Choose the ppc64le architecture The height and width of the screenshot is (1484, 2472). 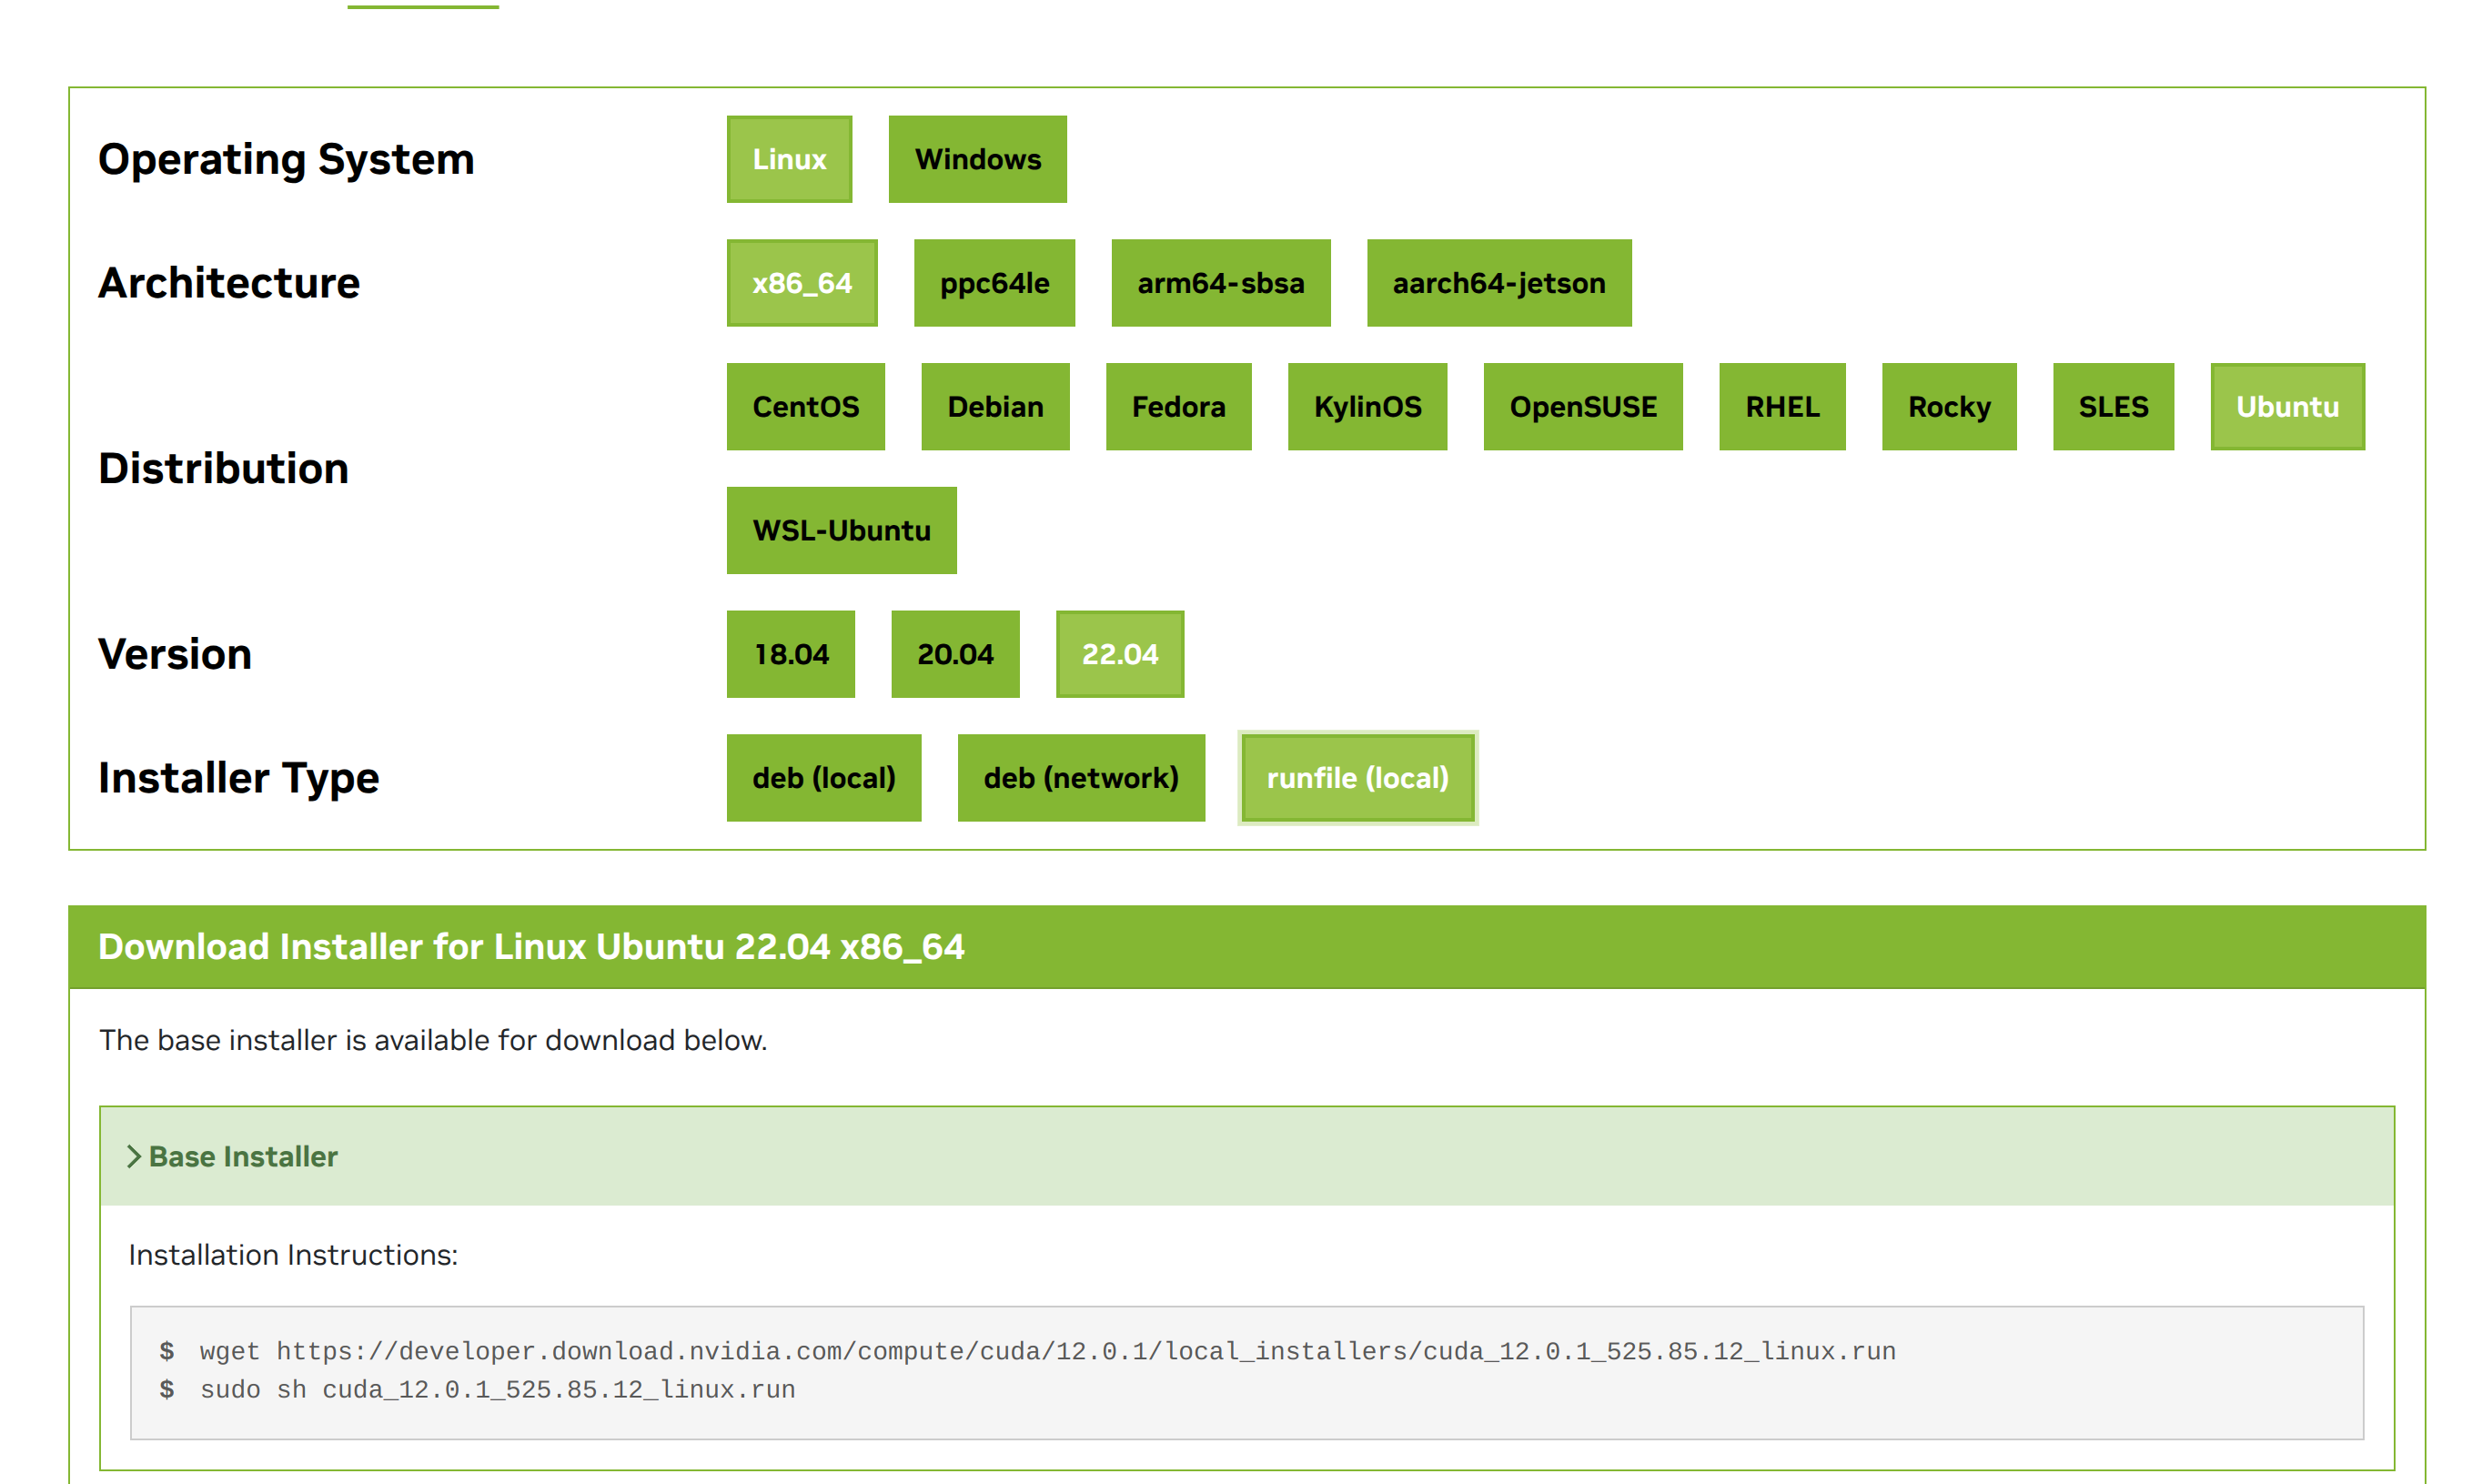pyautogui.click(x=993, y=283)
